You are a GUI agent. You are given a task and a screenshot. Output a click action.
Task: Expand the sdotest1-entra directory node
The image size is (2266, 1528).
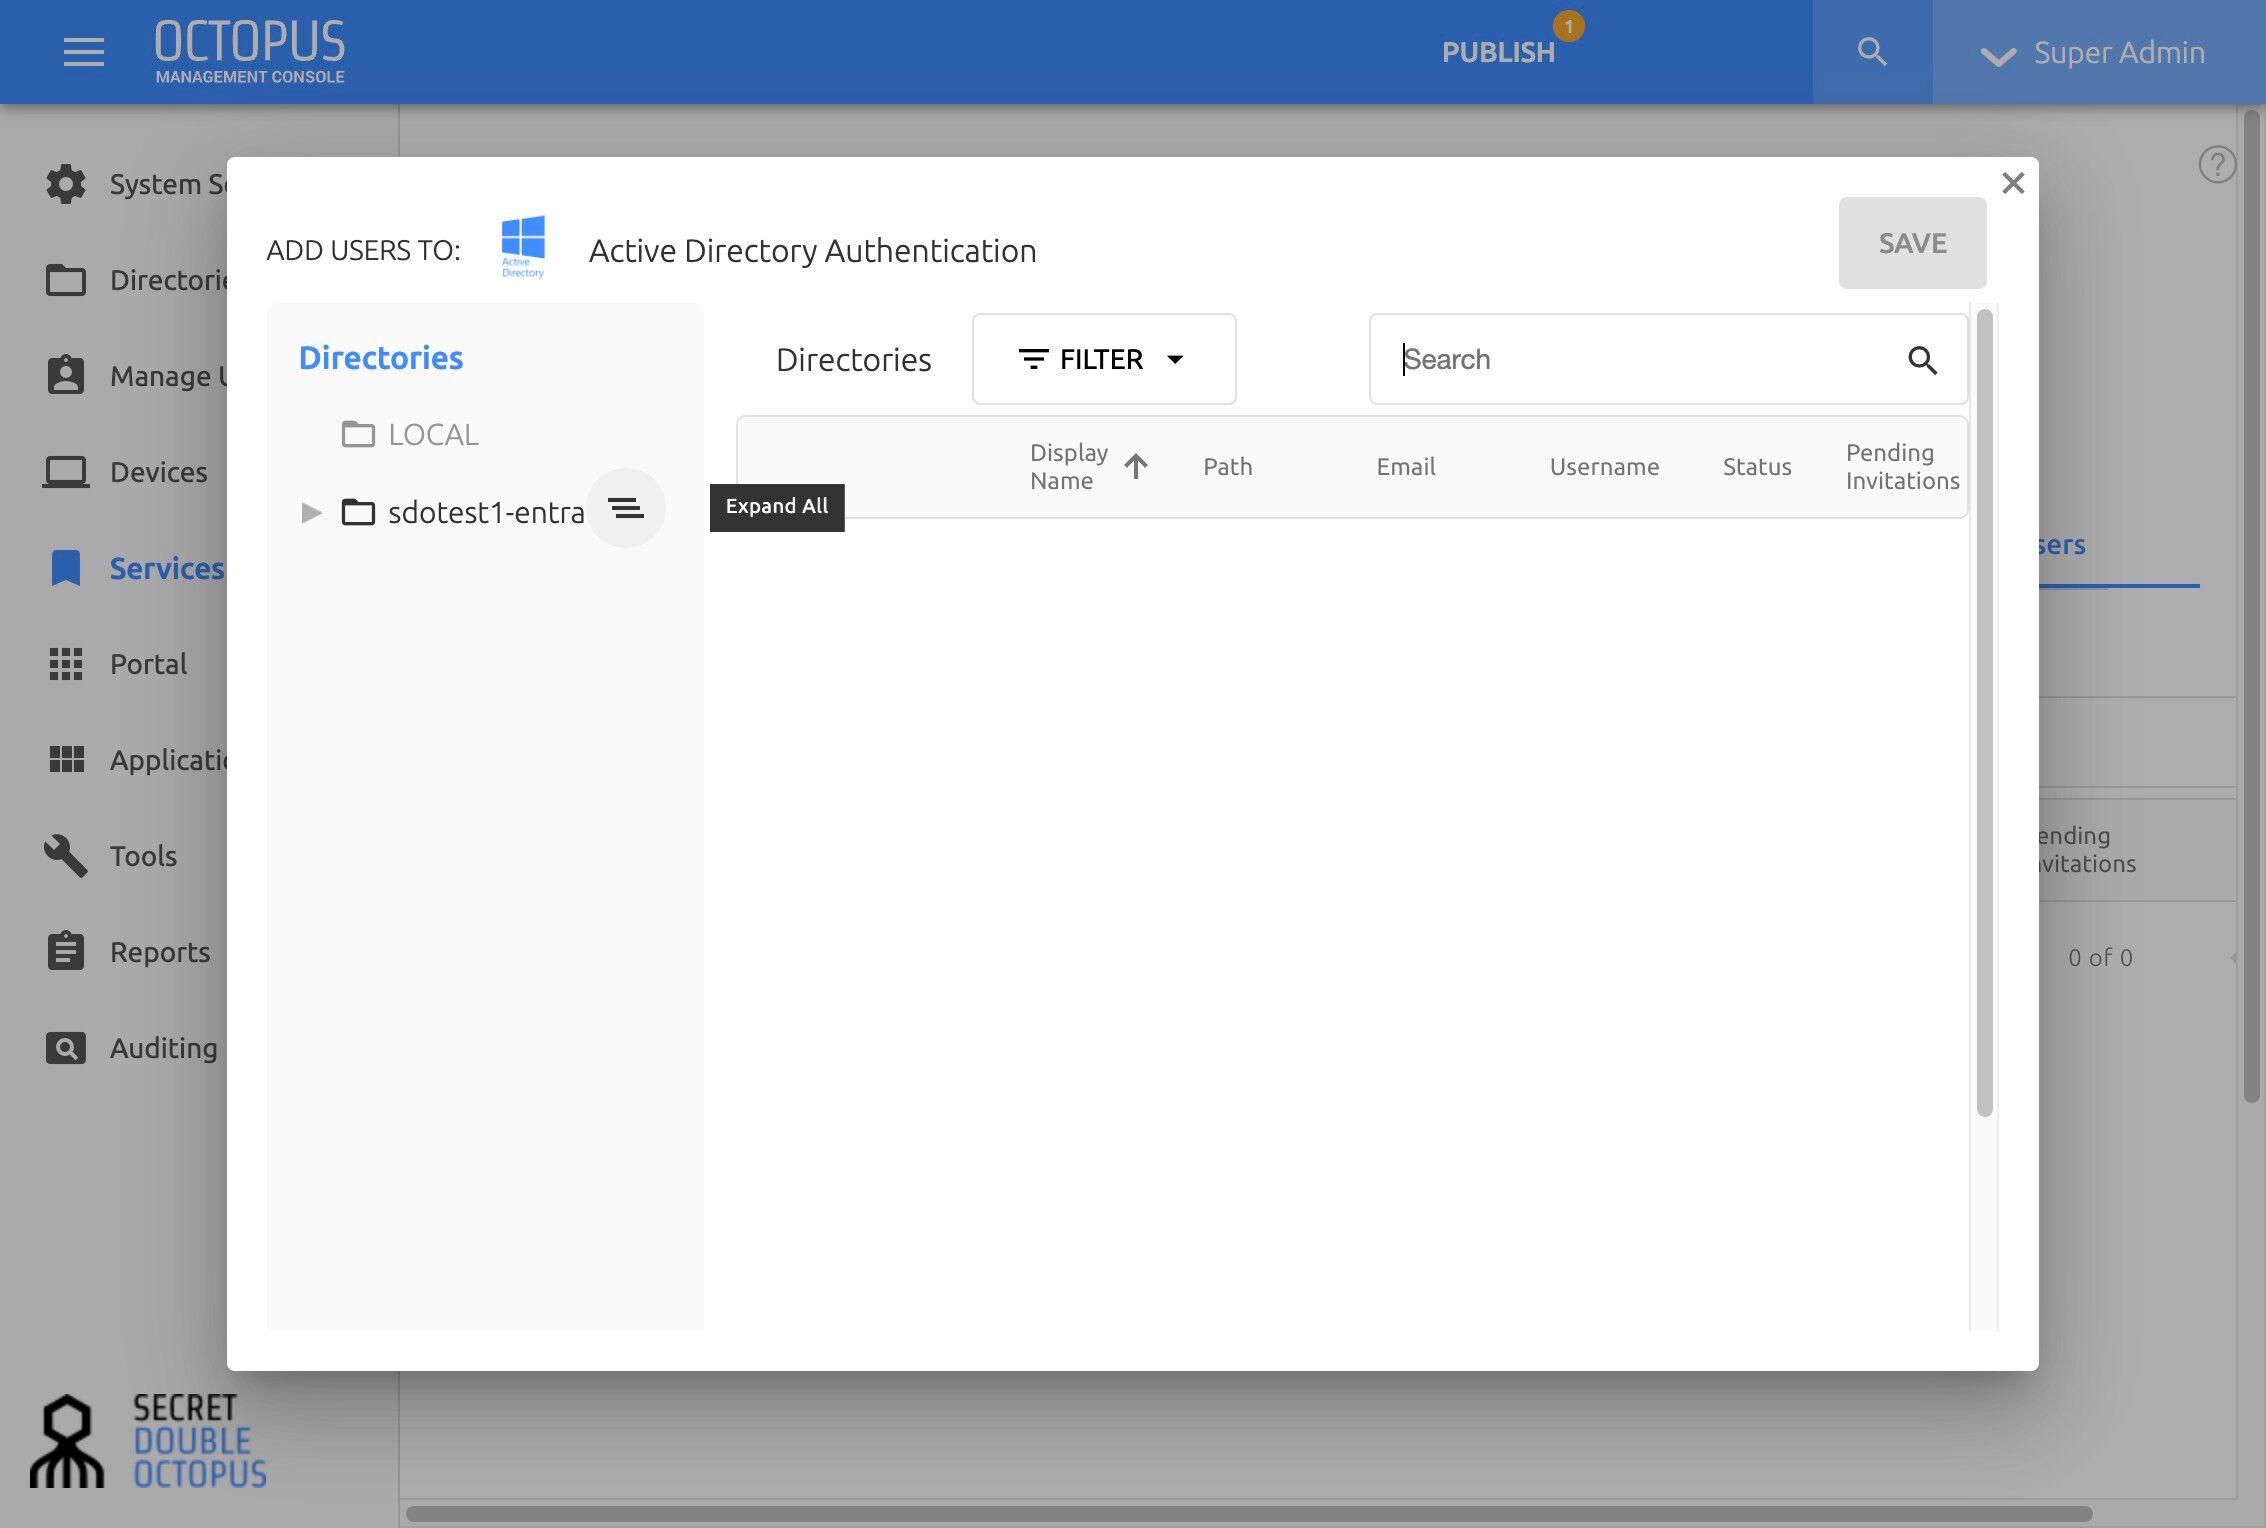[311, 513]
